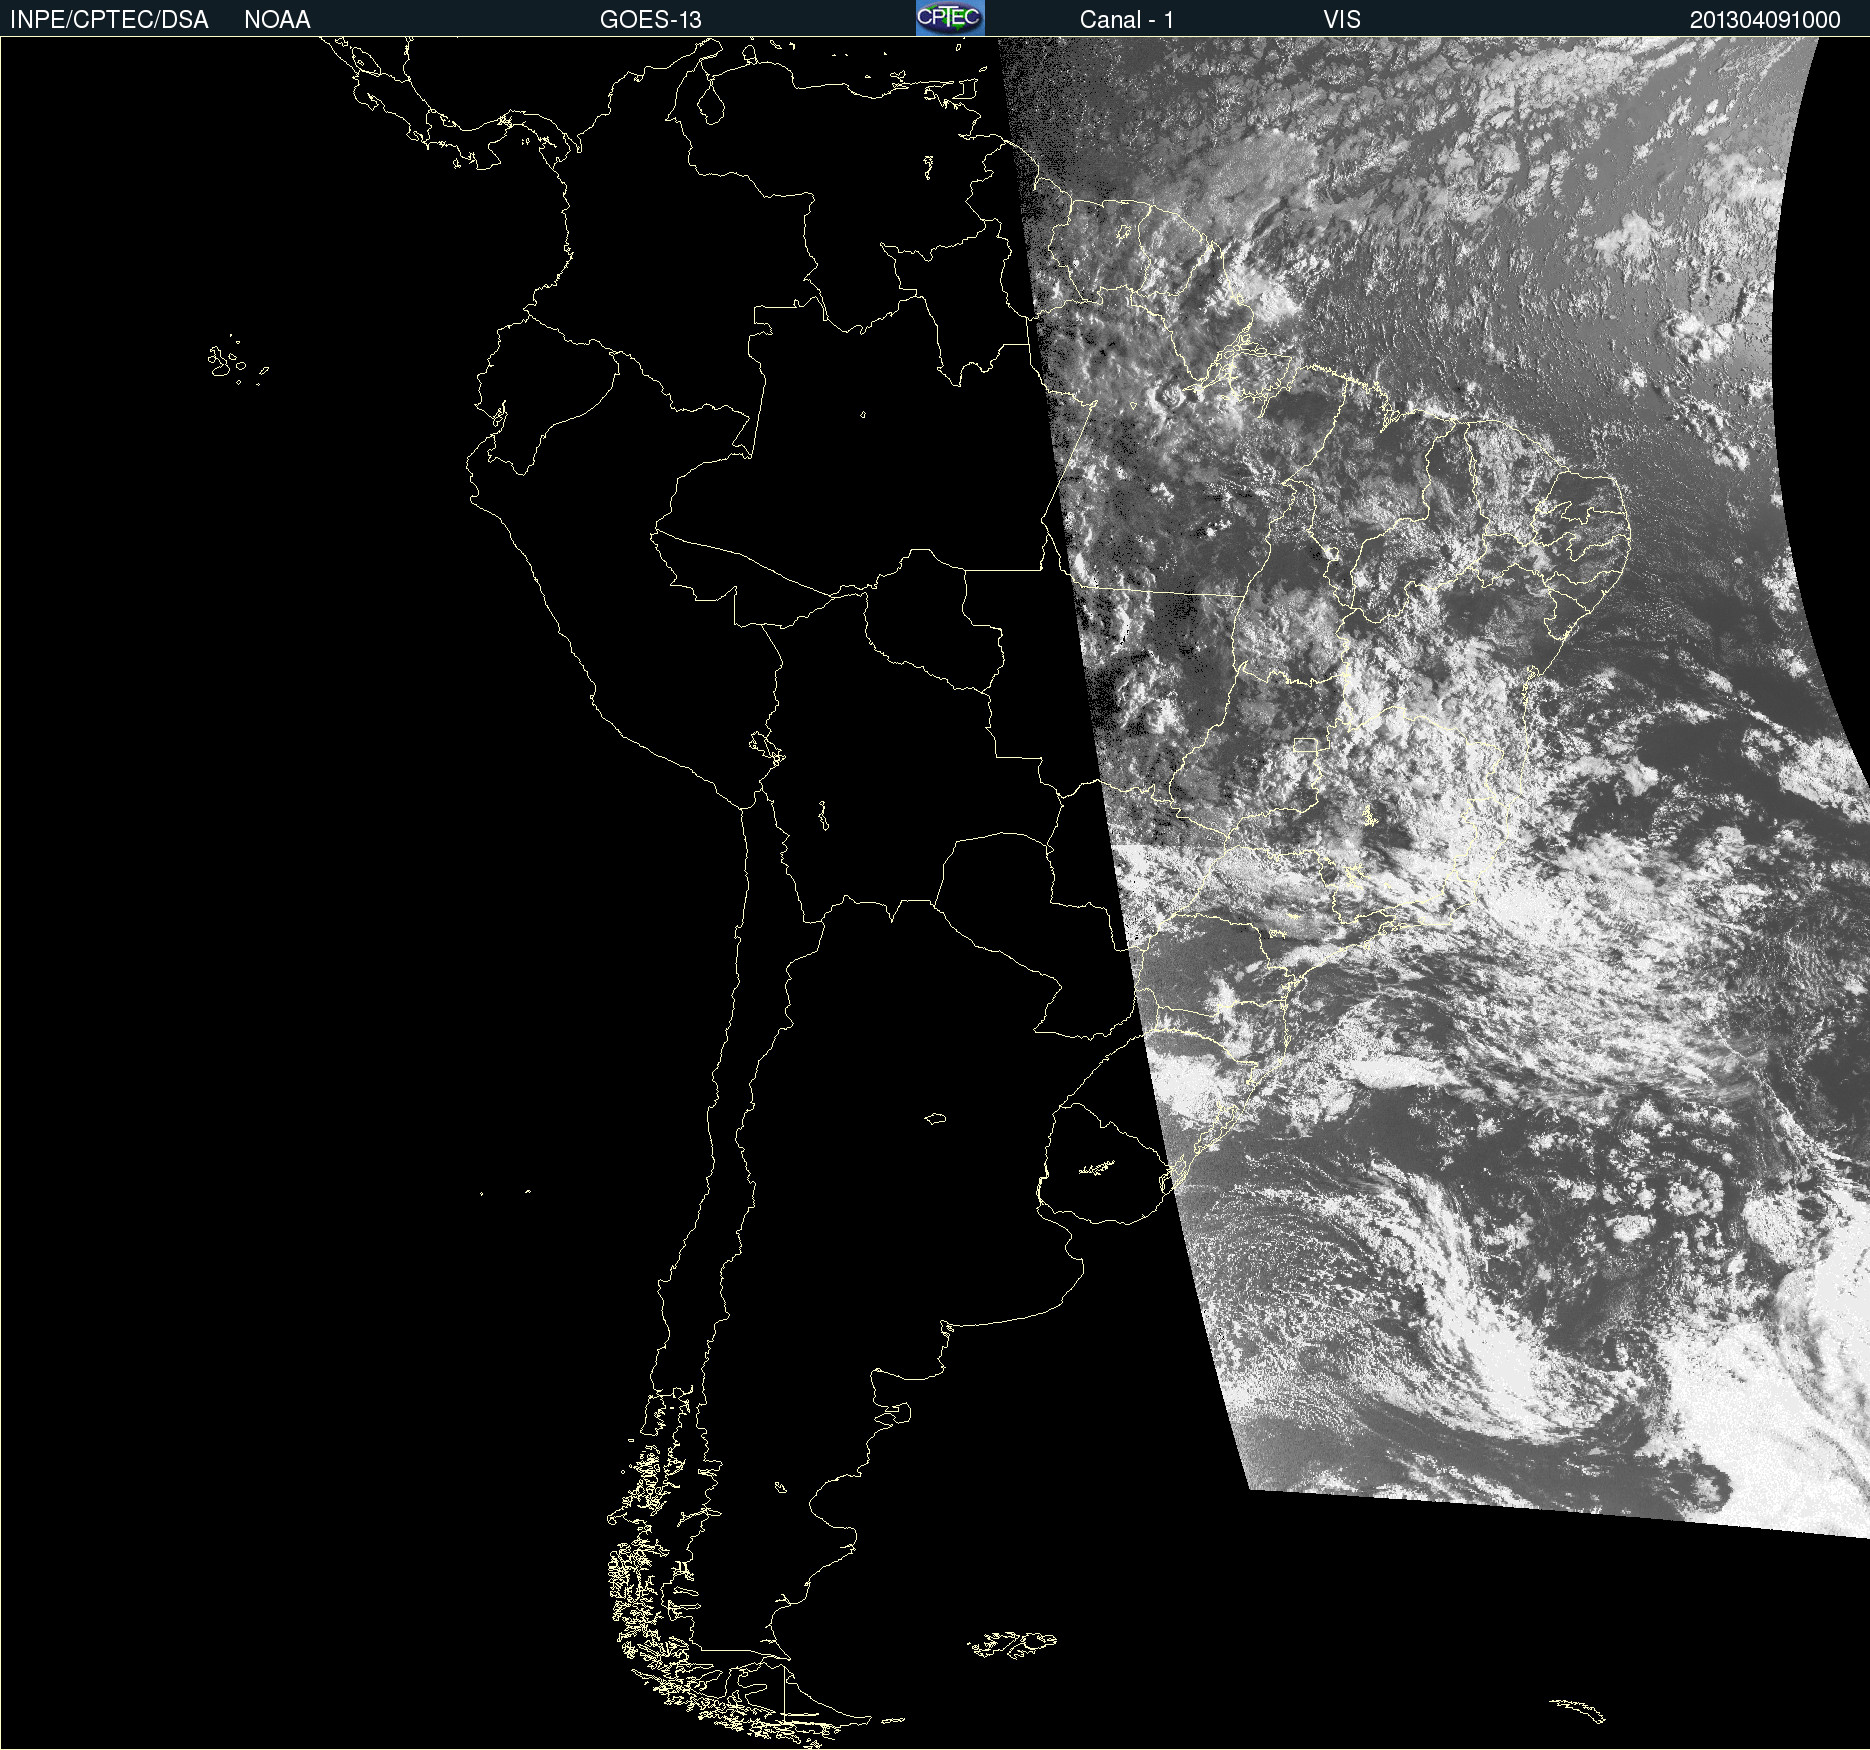This screenshot has width=1870, height=1750.
Task: Click Lake Poopó outline in Bolivia
Action: pyautogui.click(x=823, y=816)
